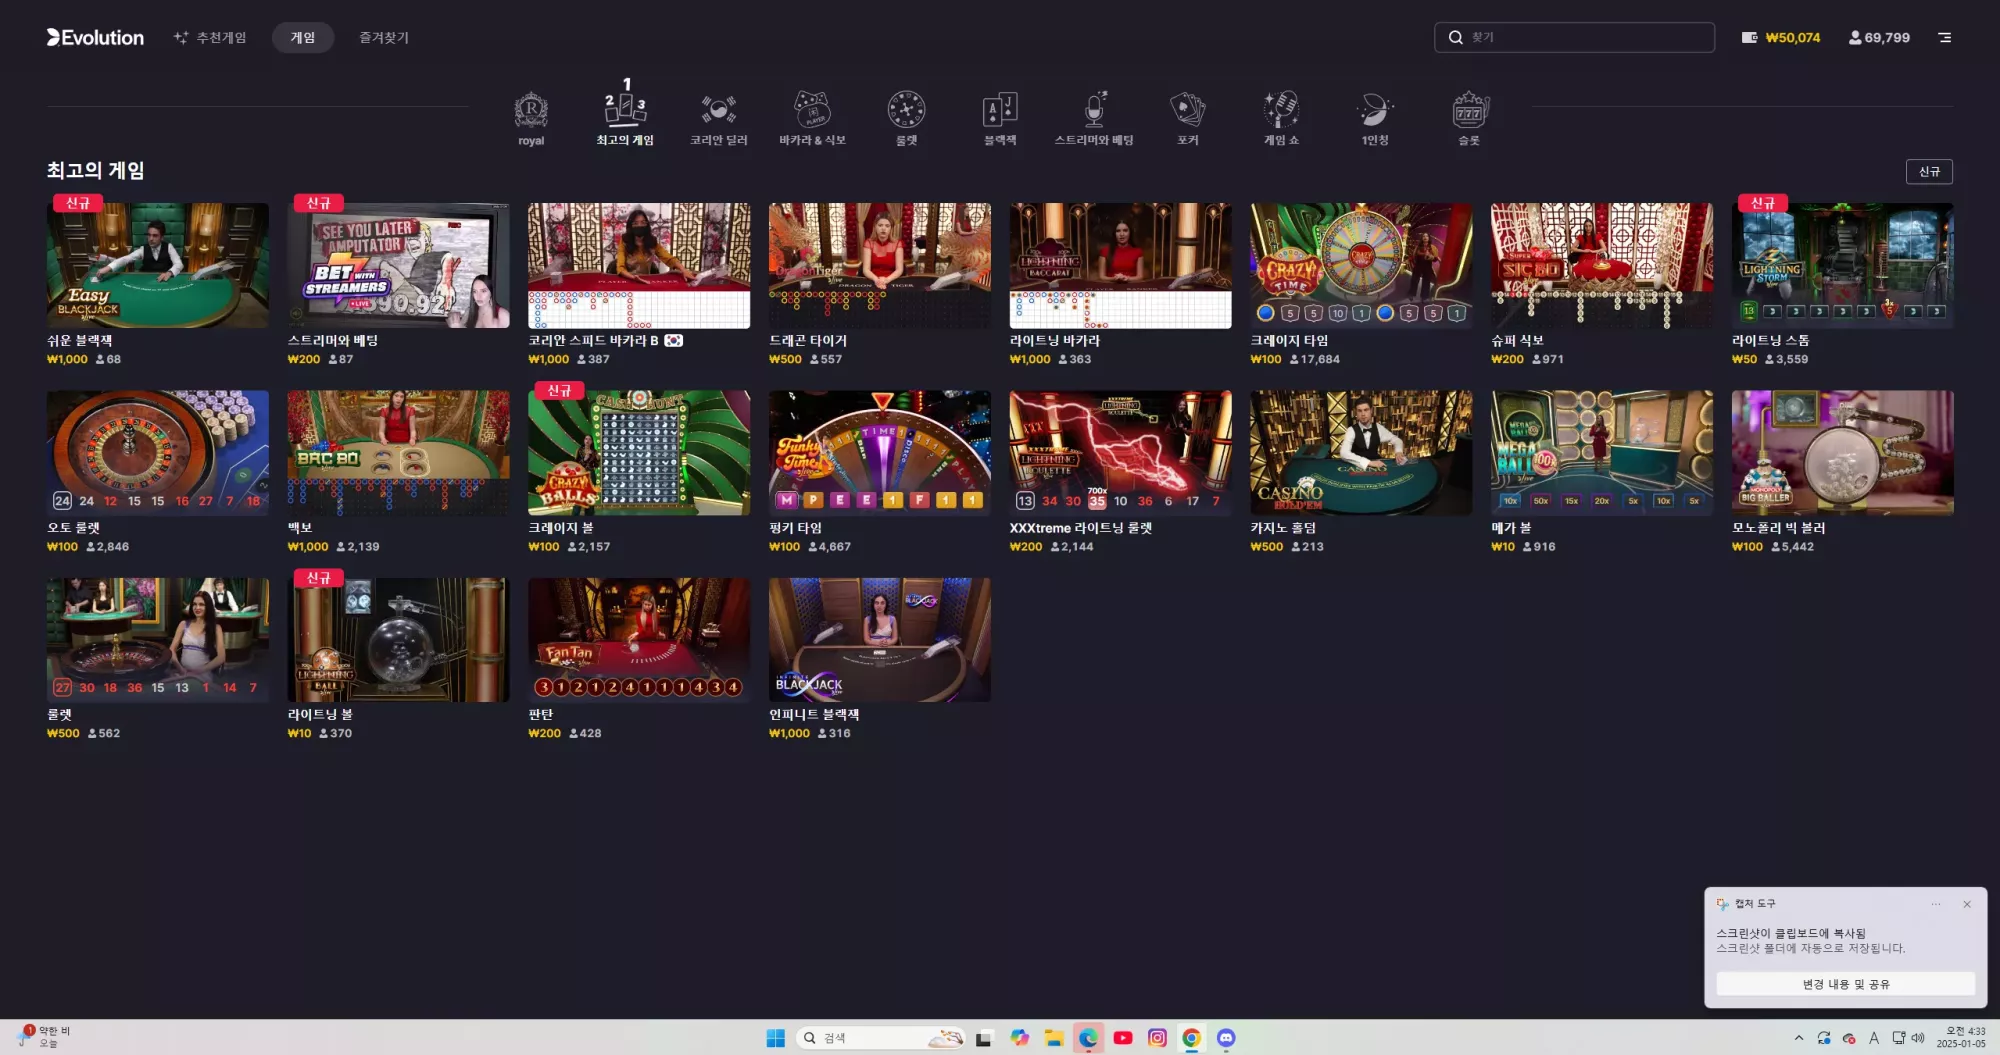Close the 캡처 도구 notification
This screenshot has height=1055, width=2000.
(1967, 904)
